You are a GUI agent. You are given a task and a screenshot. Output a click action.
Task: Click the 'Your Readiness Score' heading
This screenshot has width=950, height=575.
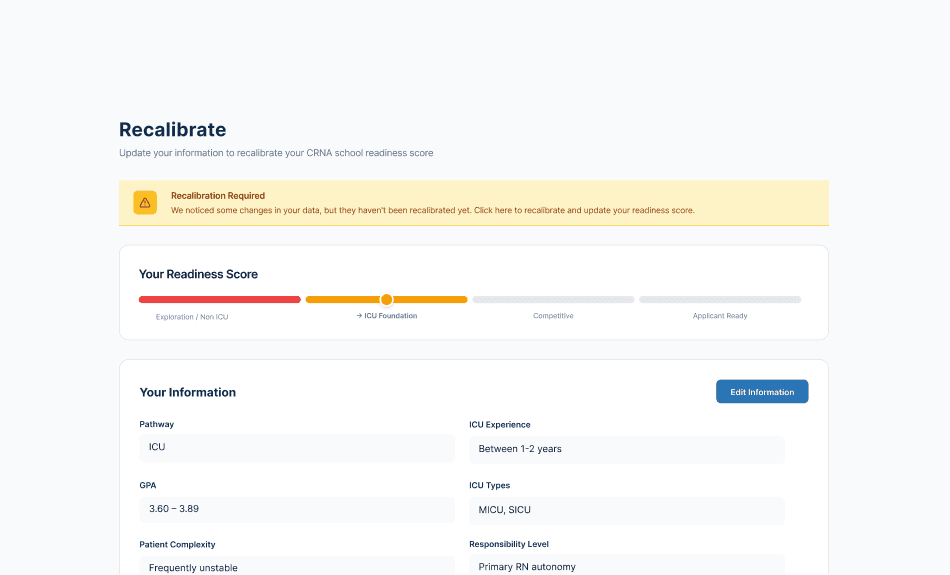[x=198, y=274]
